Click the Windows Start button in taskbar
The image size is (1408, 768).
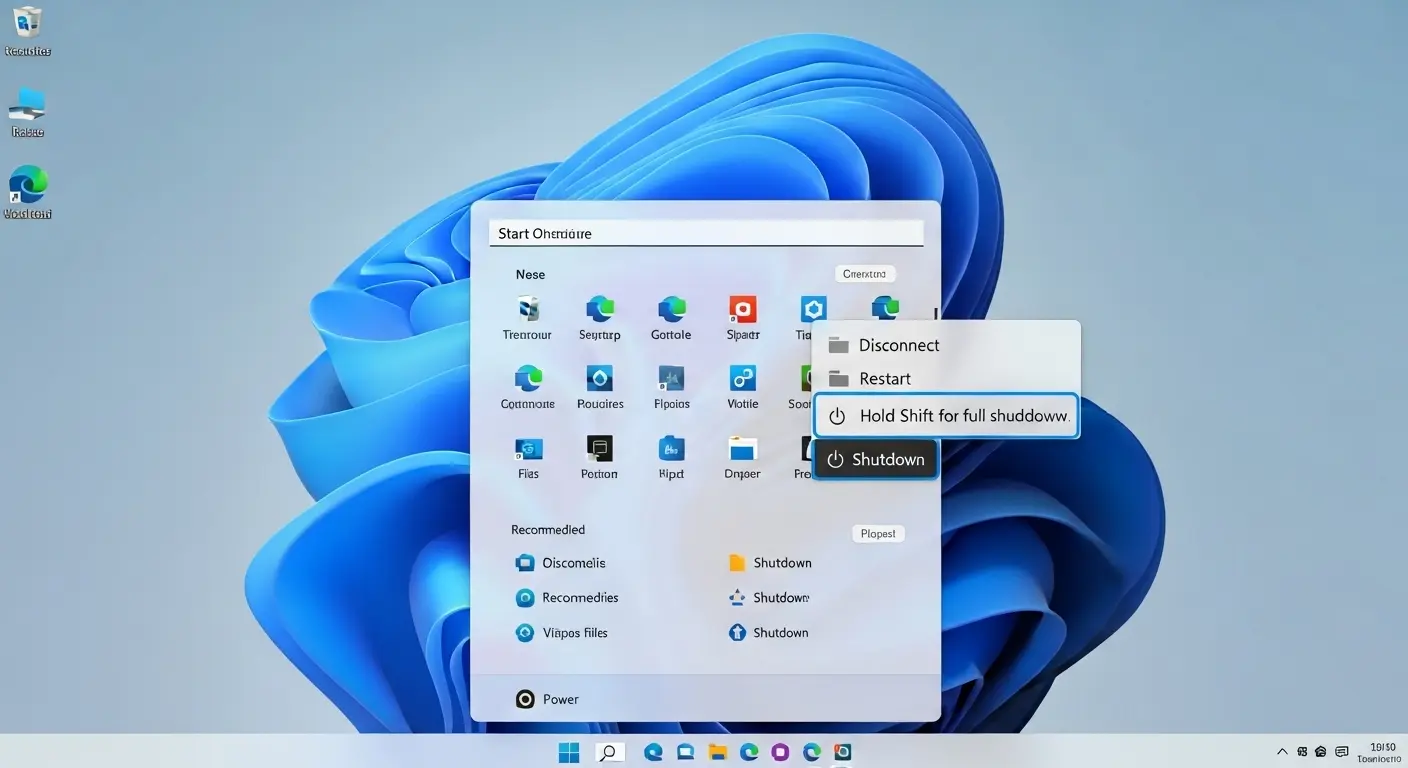(569, 752)
